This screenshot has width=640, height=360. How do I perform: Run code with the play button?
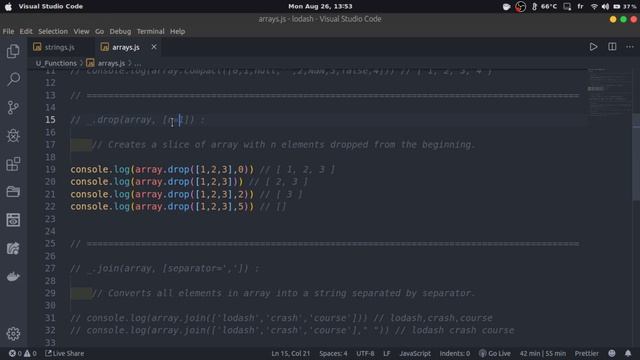click(x=593, y=47)
